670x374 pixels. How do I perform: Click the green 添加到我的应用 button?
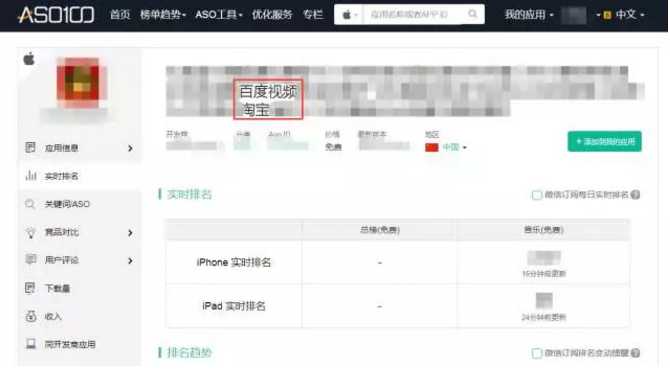tap(604, 141)
